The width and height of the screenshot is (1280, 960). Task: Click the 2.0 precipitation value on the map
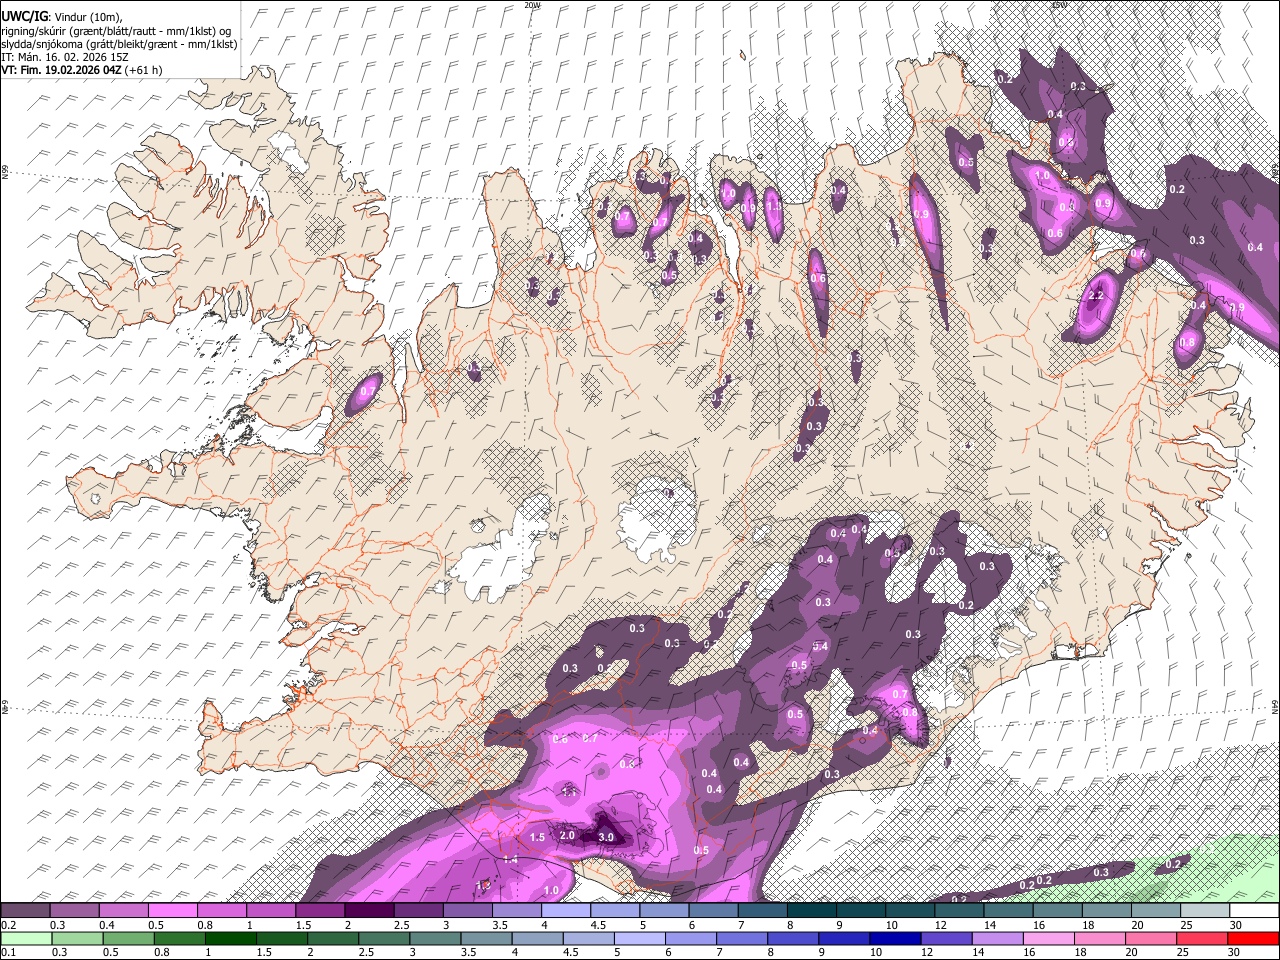tap(567, 836)
